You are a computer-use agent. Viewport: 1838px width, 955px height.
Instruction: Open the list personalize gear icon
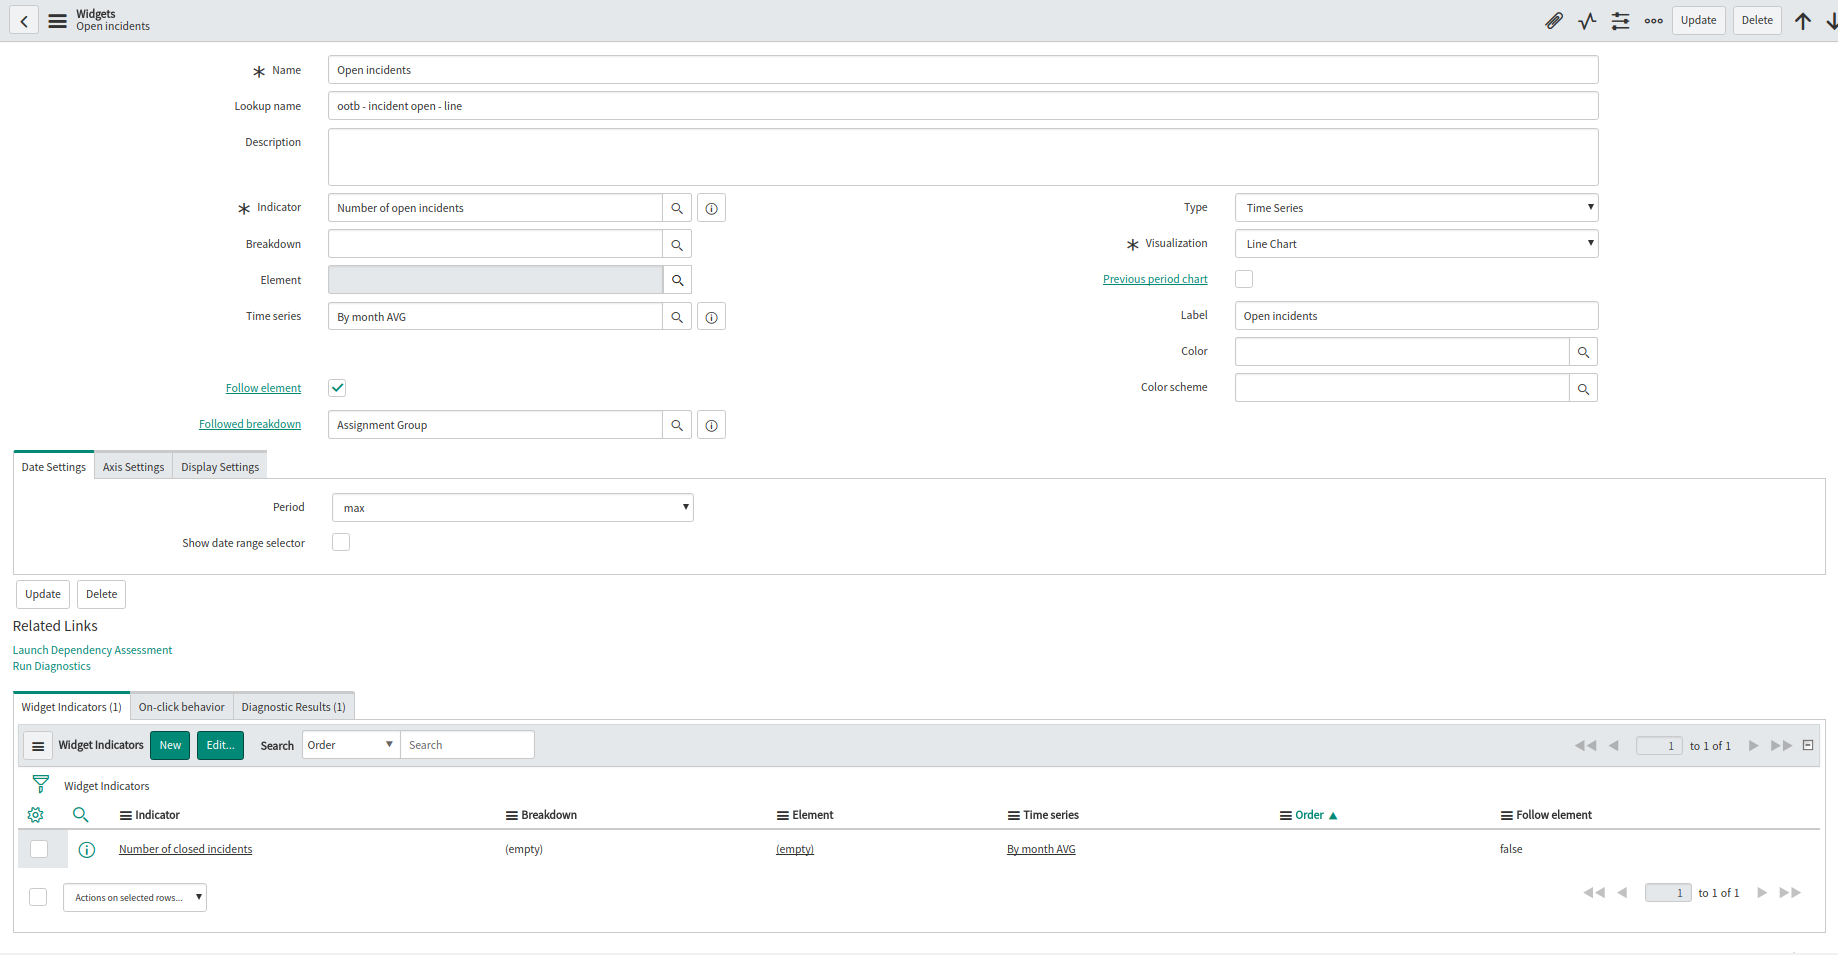click(x=35, y=815)
